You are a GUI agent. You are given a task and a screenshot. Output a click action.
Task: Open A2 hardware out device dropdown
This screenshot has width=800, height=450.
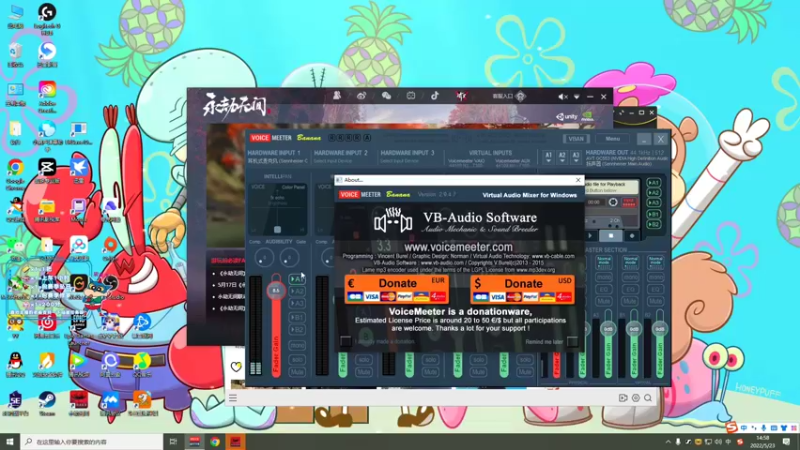(x=562, y=157)
